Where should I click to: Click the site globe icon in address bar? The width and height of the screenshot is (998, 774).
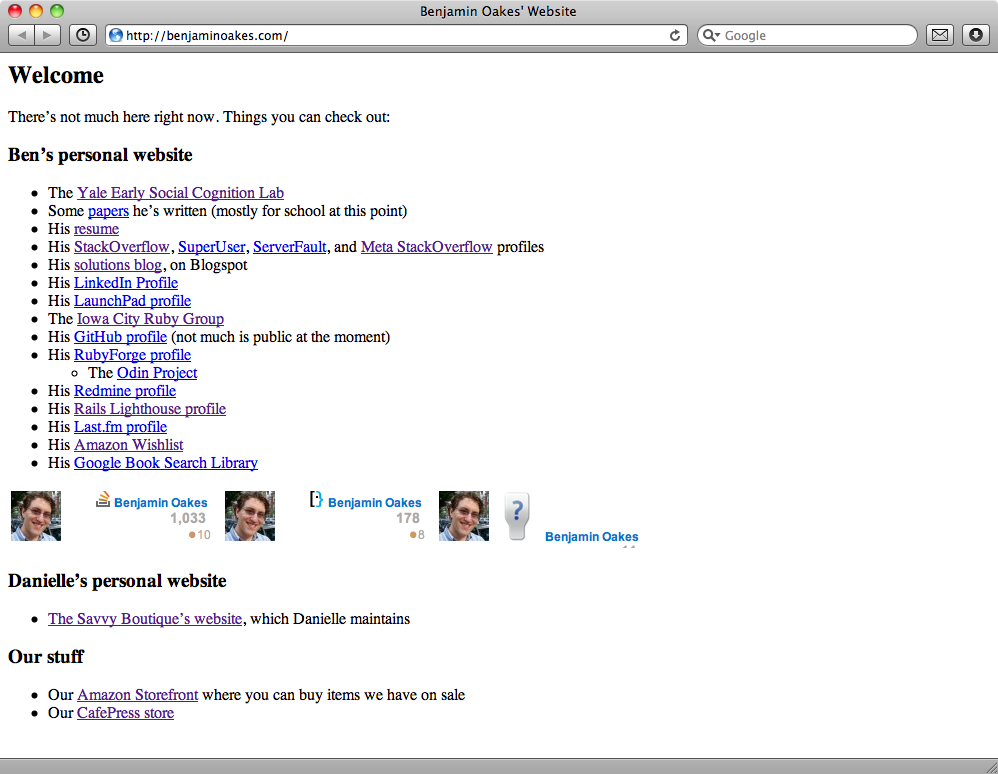[x=116, y=35]
